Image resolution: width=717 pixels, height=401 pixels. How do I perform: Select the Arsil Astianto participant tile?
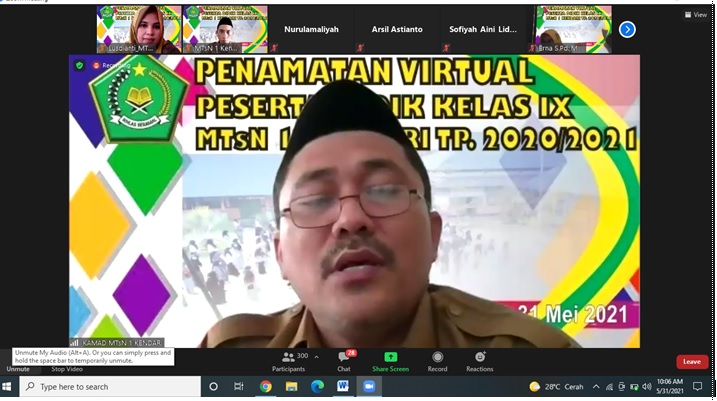coord(398,29)
